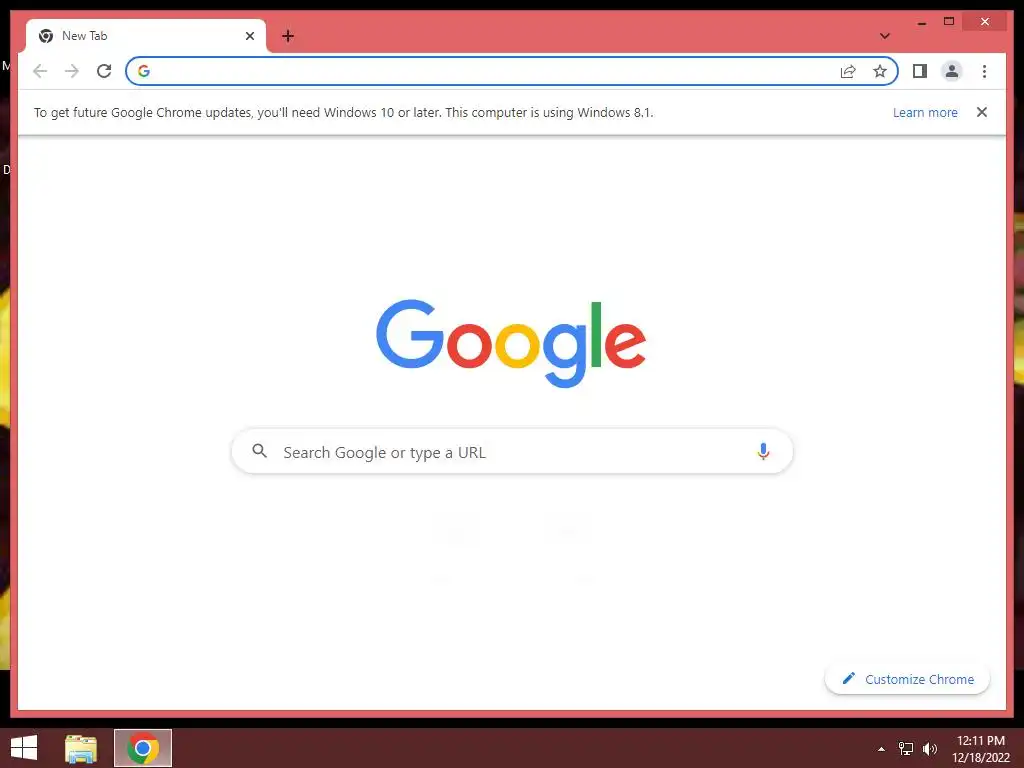This screenshot has height=768, width=1024.
Task: Click the back navigation arrow
Action: tap(40, 71)
